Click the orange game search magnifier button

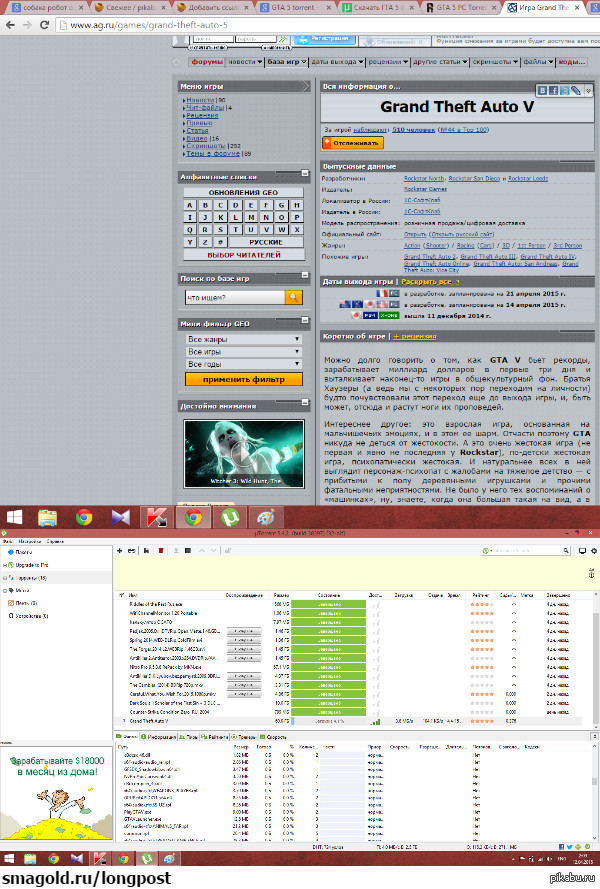294,297
